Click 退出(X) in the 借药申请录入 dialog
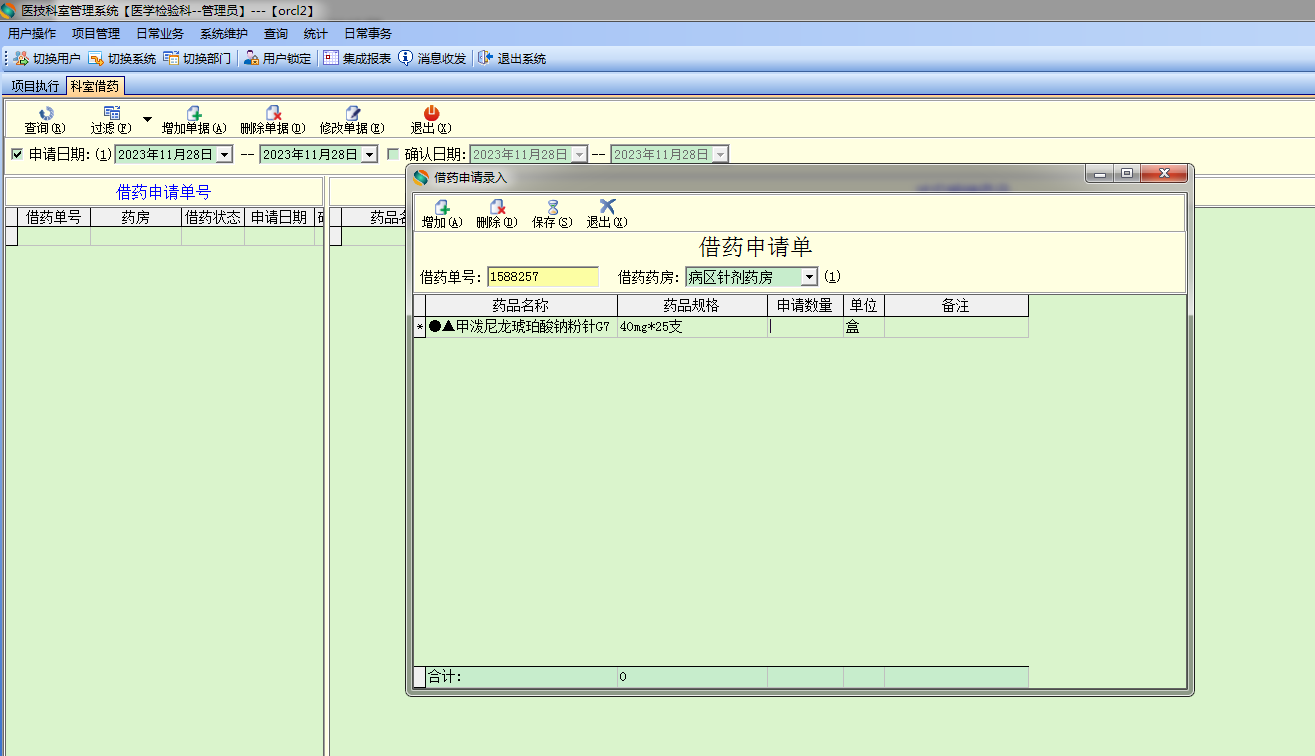The width and height of the screenshot is (1315, 756). pos(607,214)
